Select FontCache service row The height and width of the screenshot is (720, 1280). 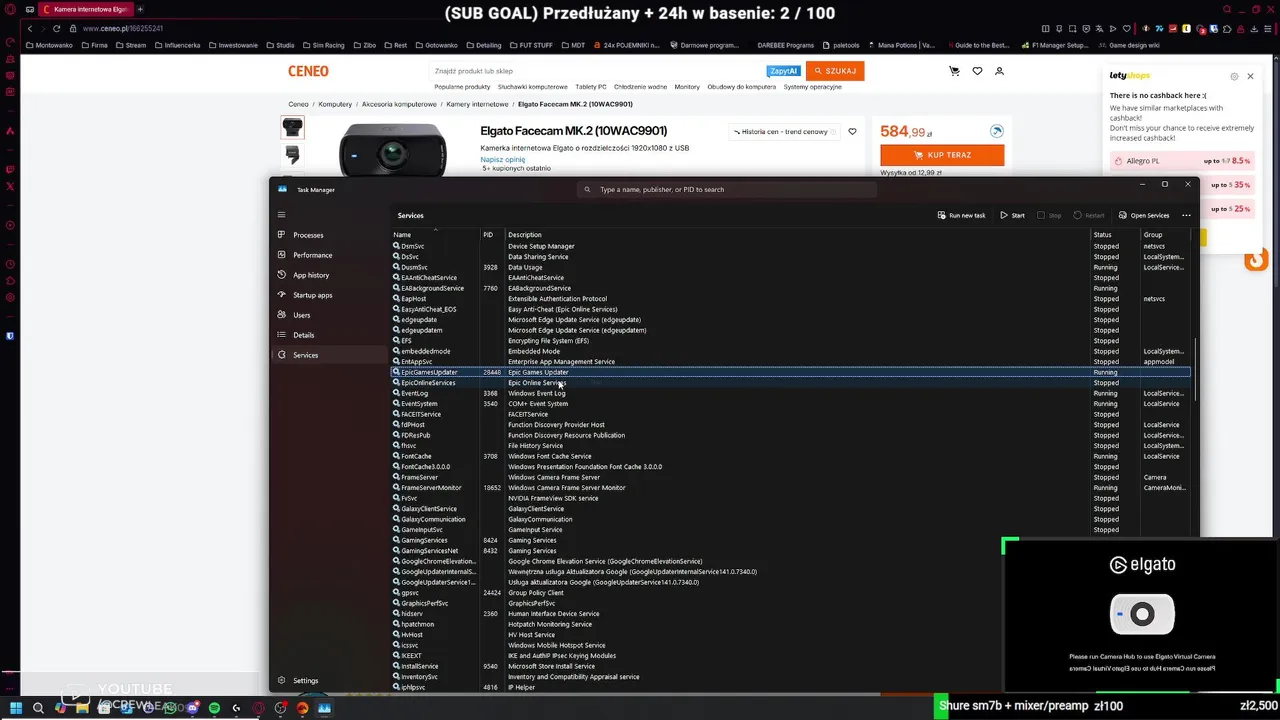(x=790, y=456)
